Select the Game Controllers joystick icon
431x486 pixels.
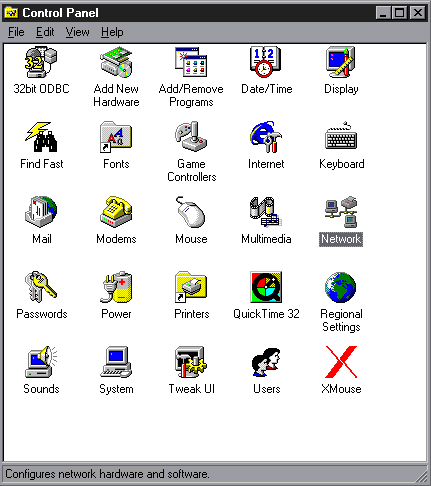point(191,137)
